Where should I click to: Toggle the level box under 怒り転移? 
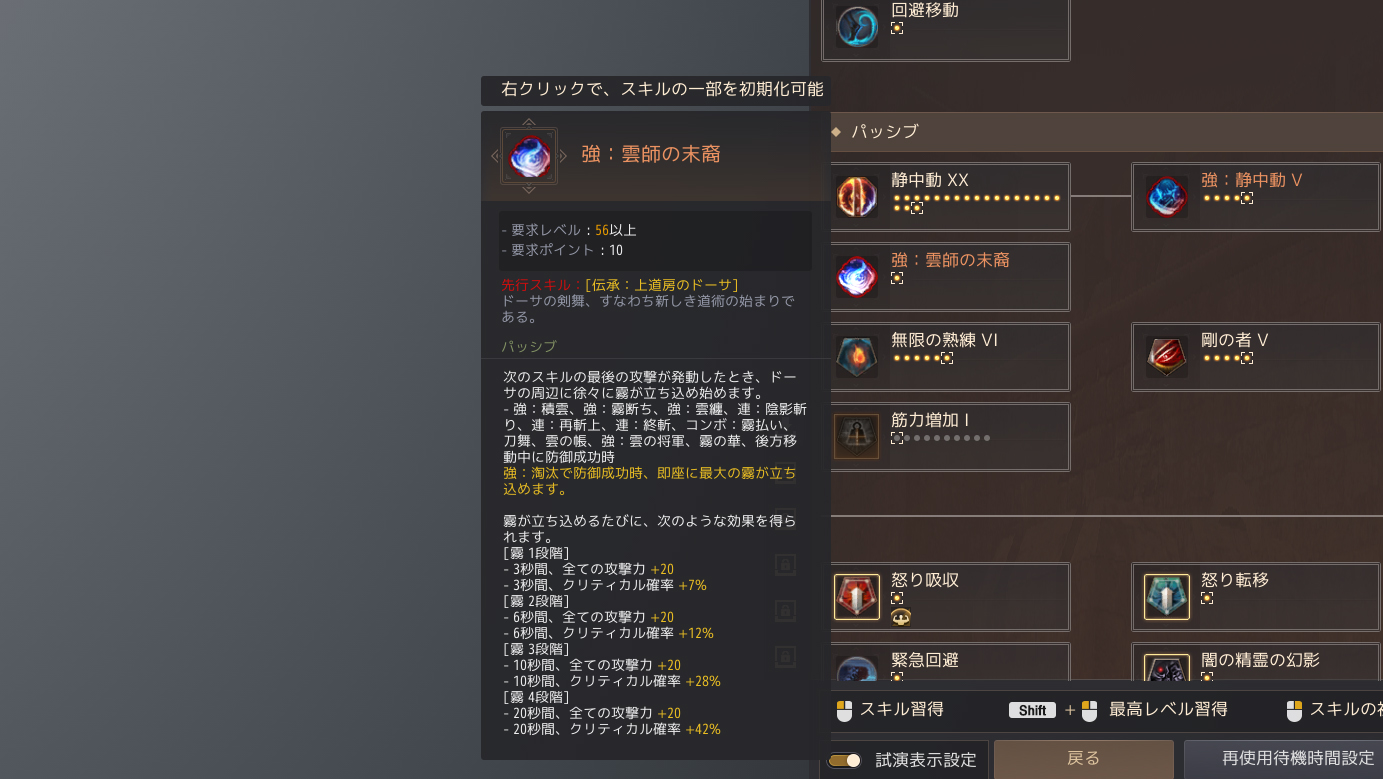pos(1207,598)
